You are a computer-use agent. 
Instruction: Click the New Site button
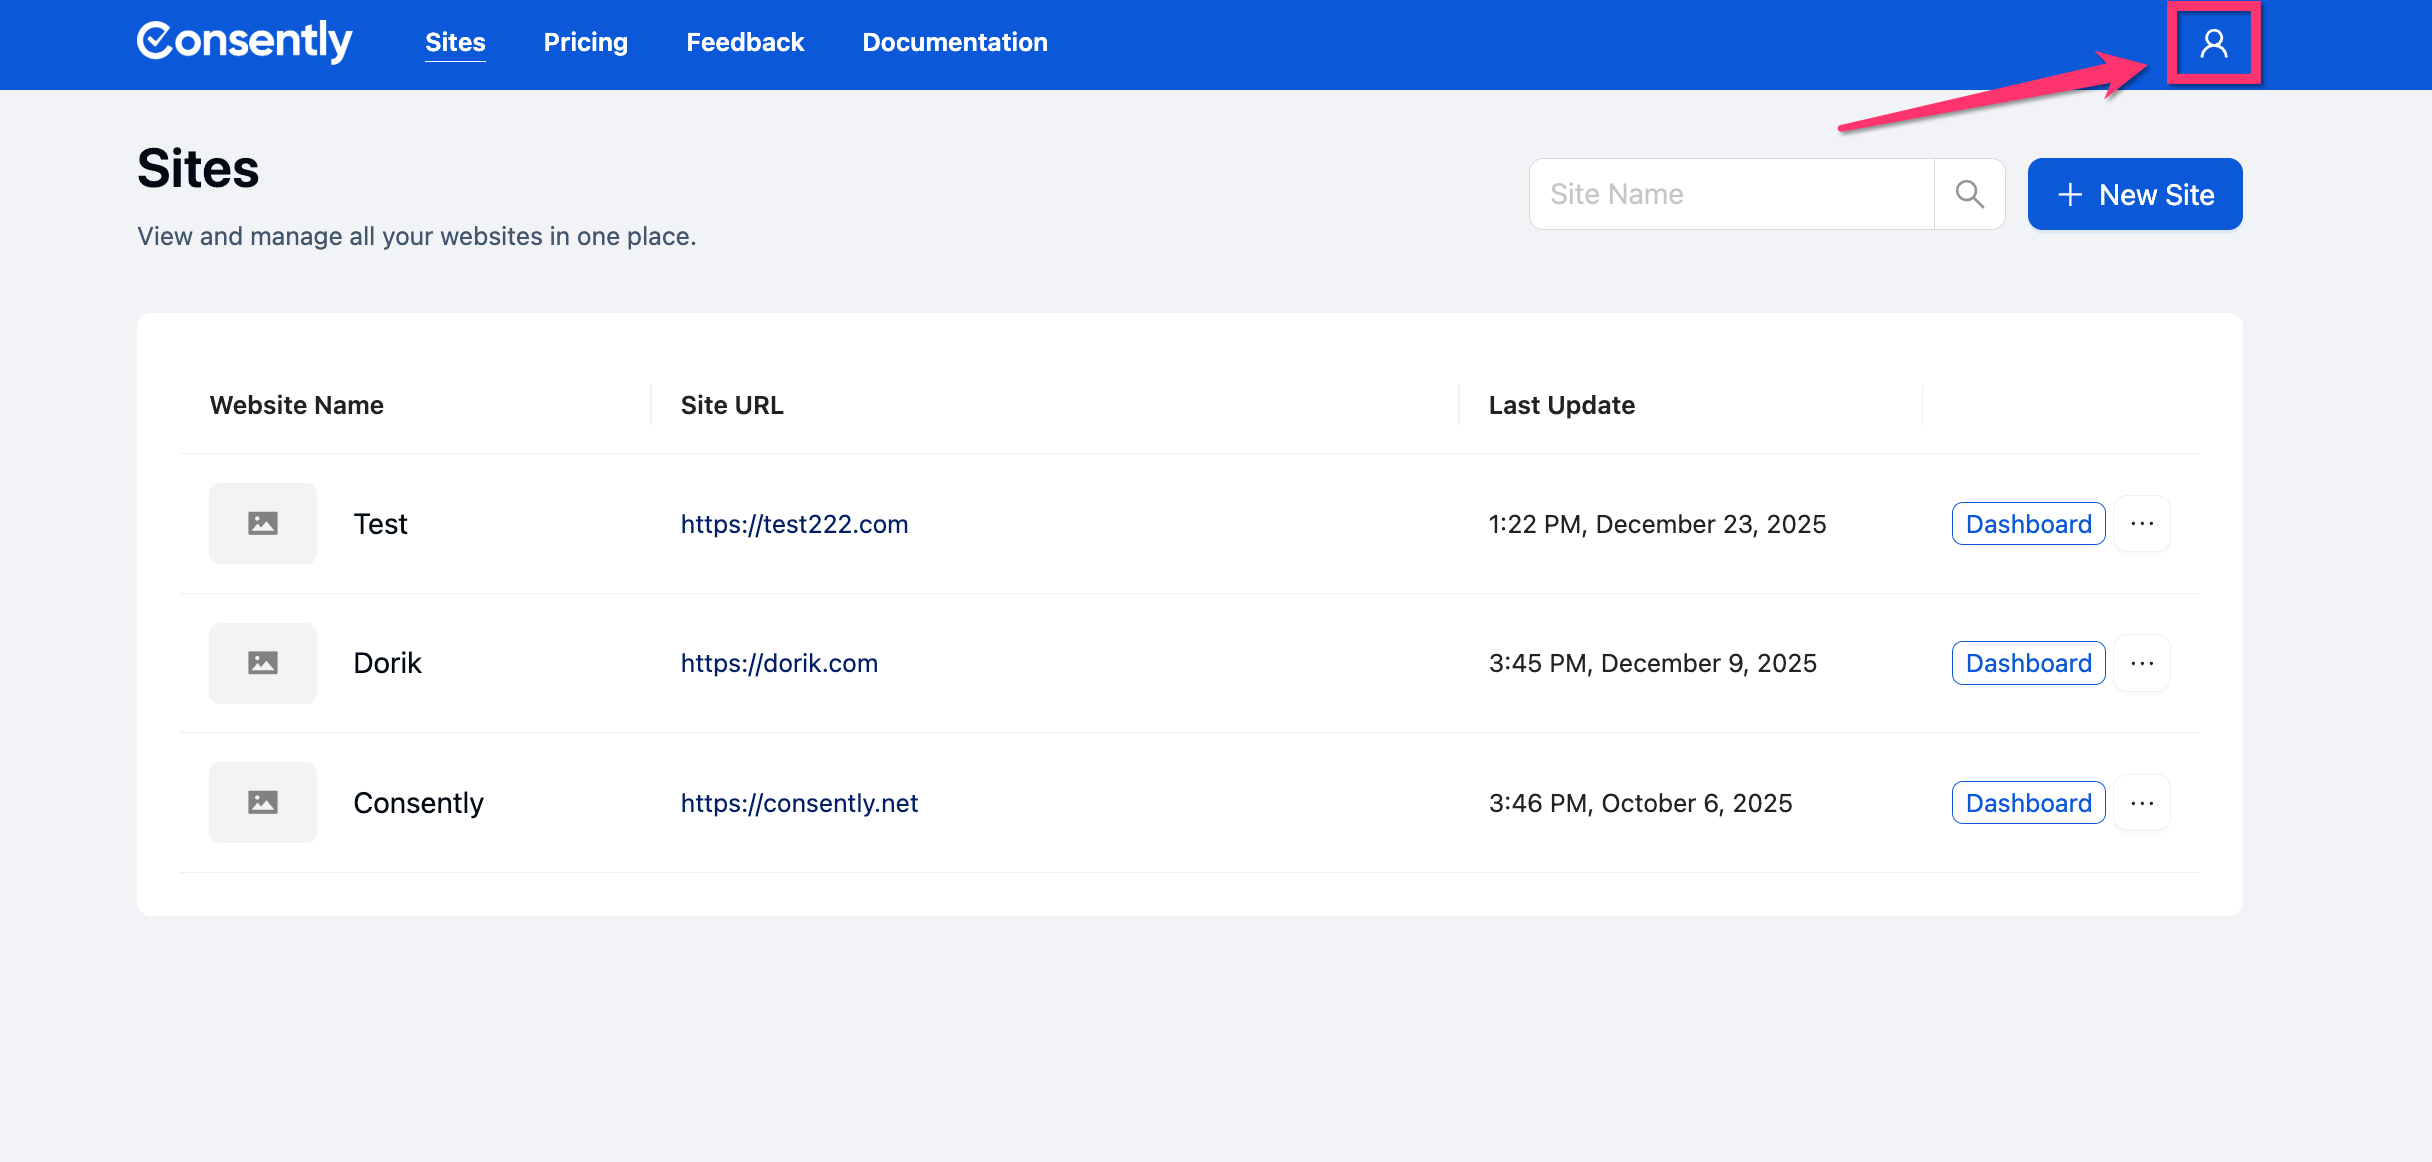pos(2134,194)
